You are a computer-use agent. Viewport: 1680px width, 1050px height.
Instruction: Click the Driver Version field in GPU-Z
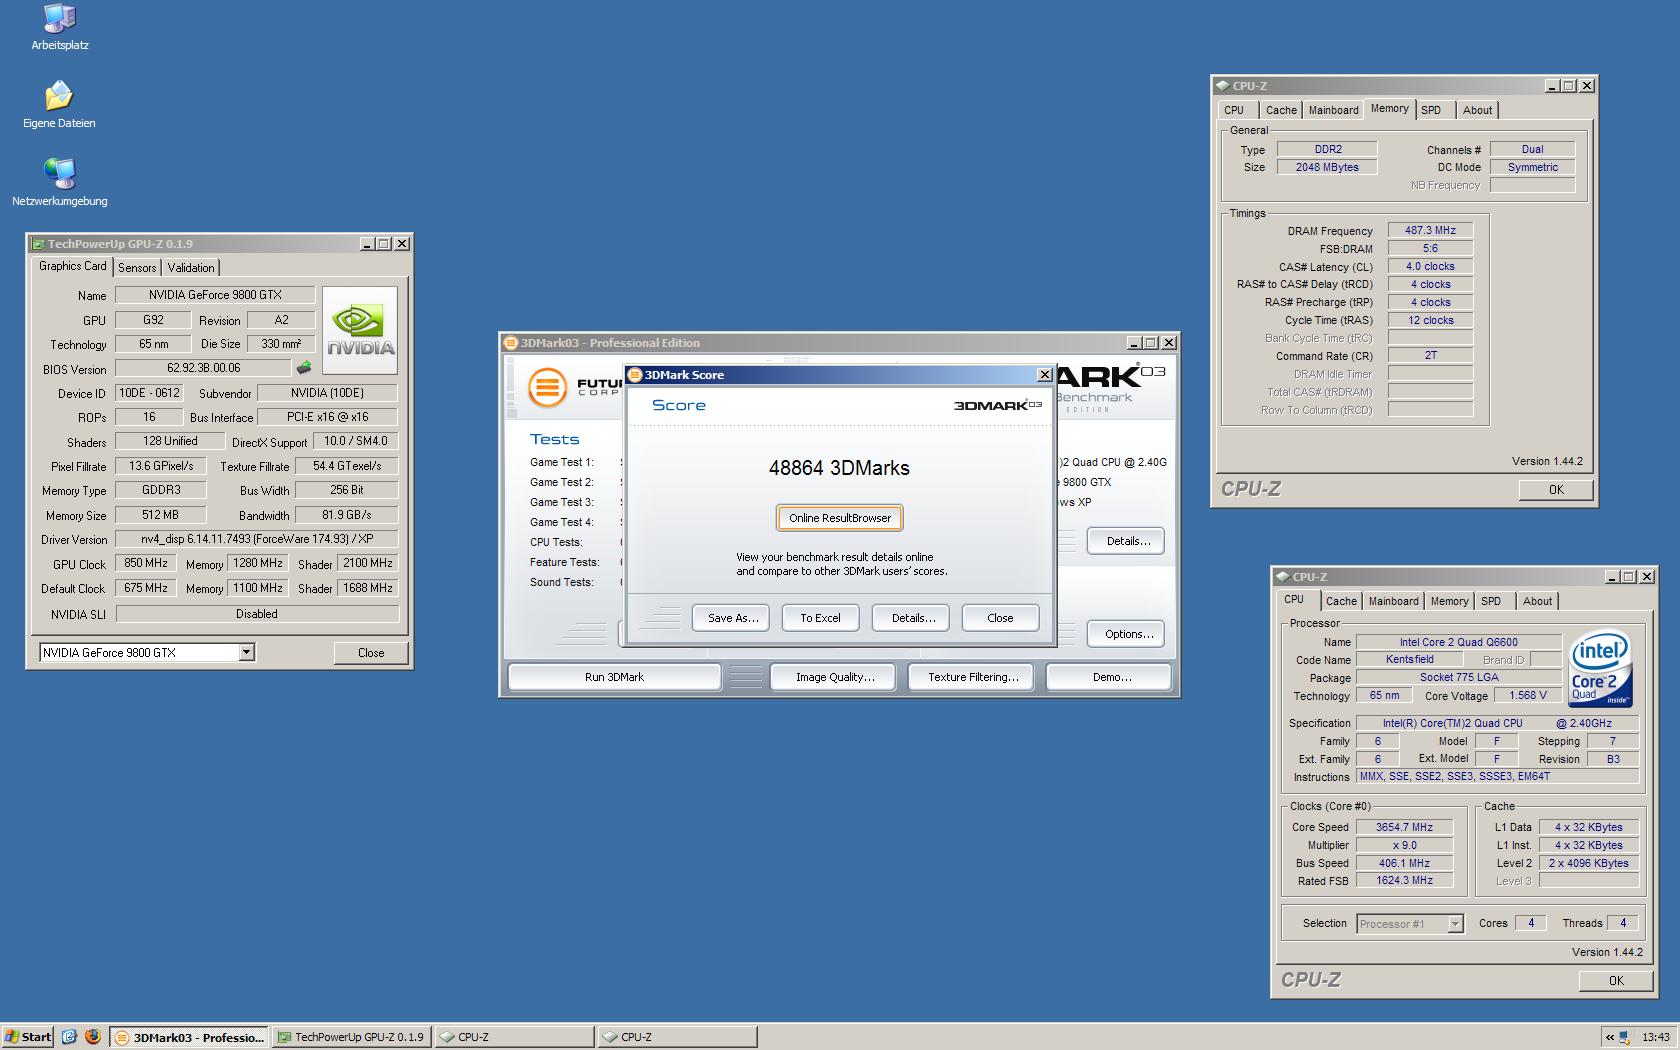pyautogui.click(x=256, y=539)
